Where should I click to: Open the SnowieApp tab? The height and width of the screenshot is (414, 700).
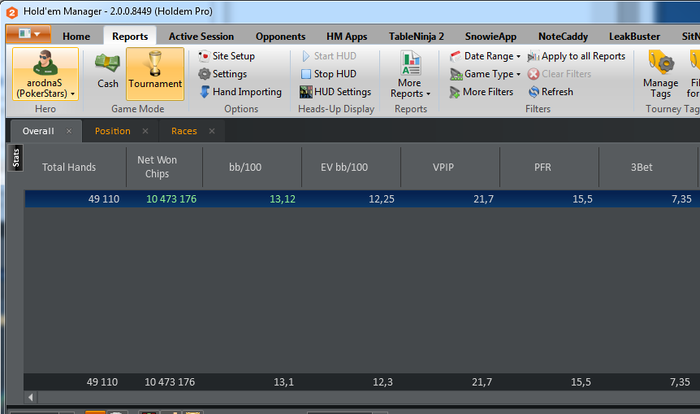(x=490, y=37)
